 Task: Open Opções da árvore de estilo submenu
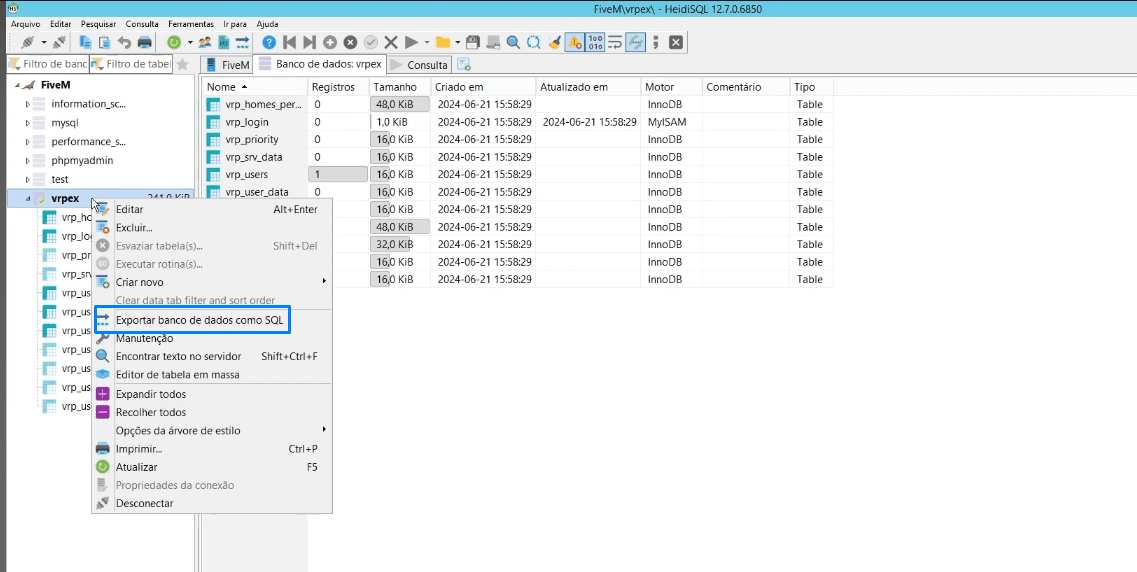[x=212, y=431]
